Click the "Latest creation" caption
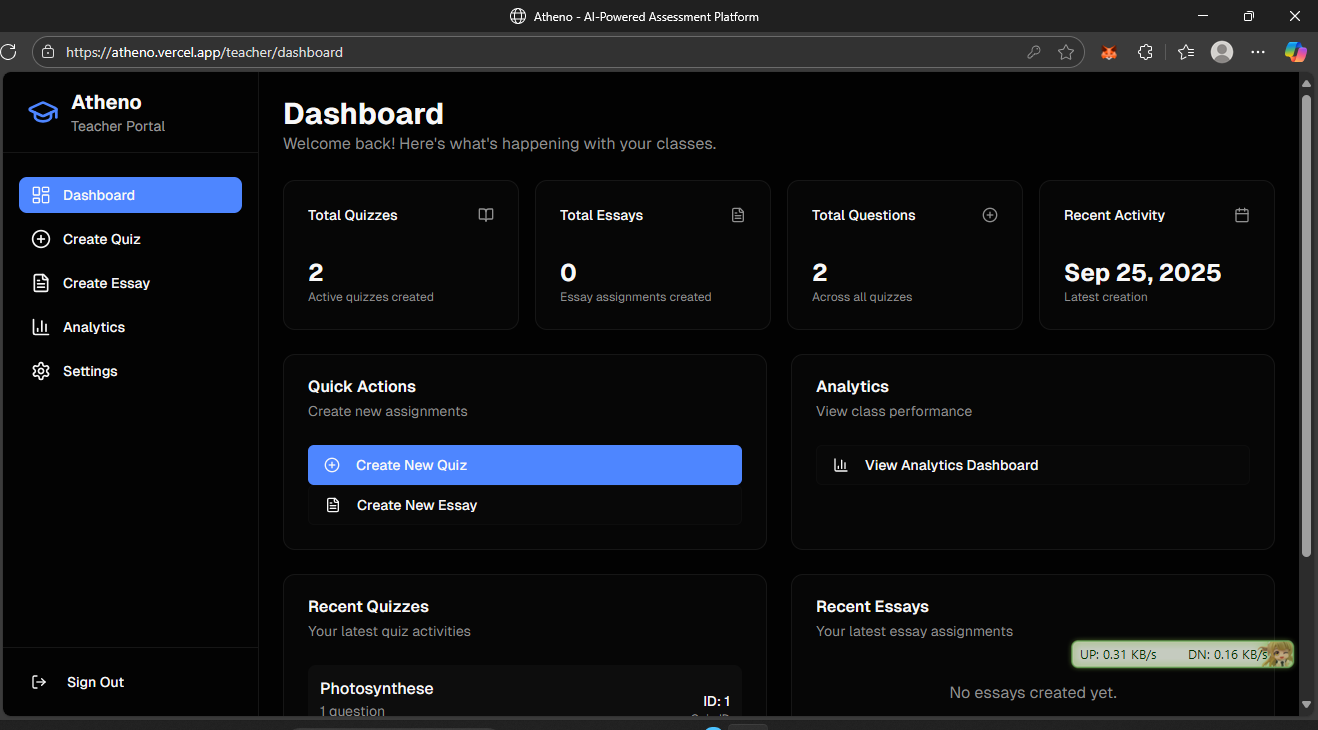 coord(1106,297)
